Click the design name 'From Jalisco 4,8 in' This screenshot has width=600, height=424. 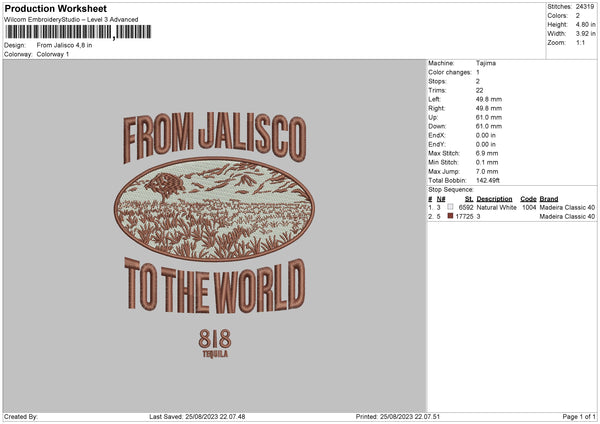click(x=64, y=45)
